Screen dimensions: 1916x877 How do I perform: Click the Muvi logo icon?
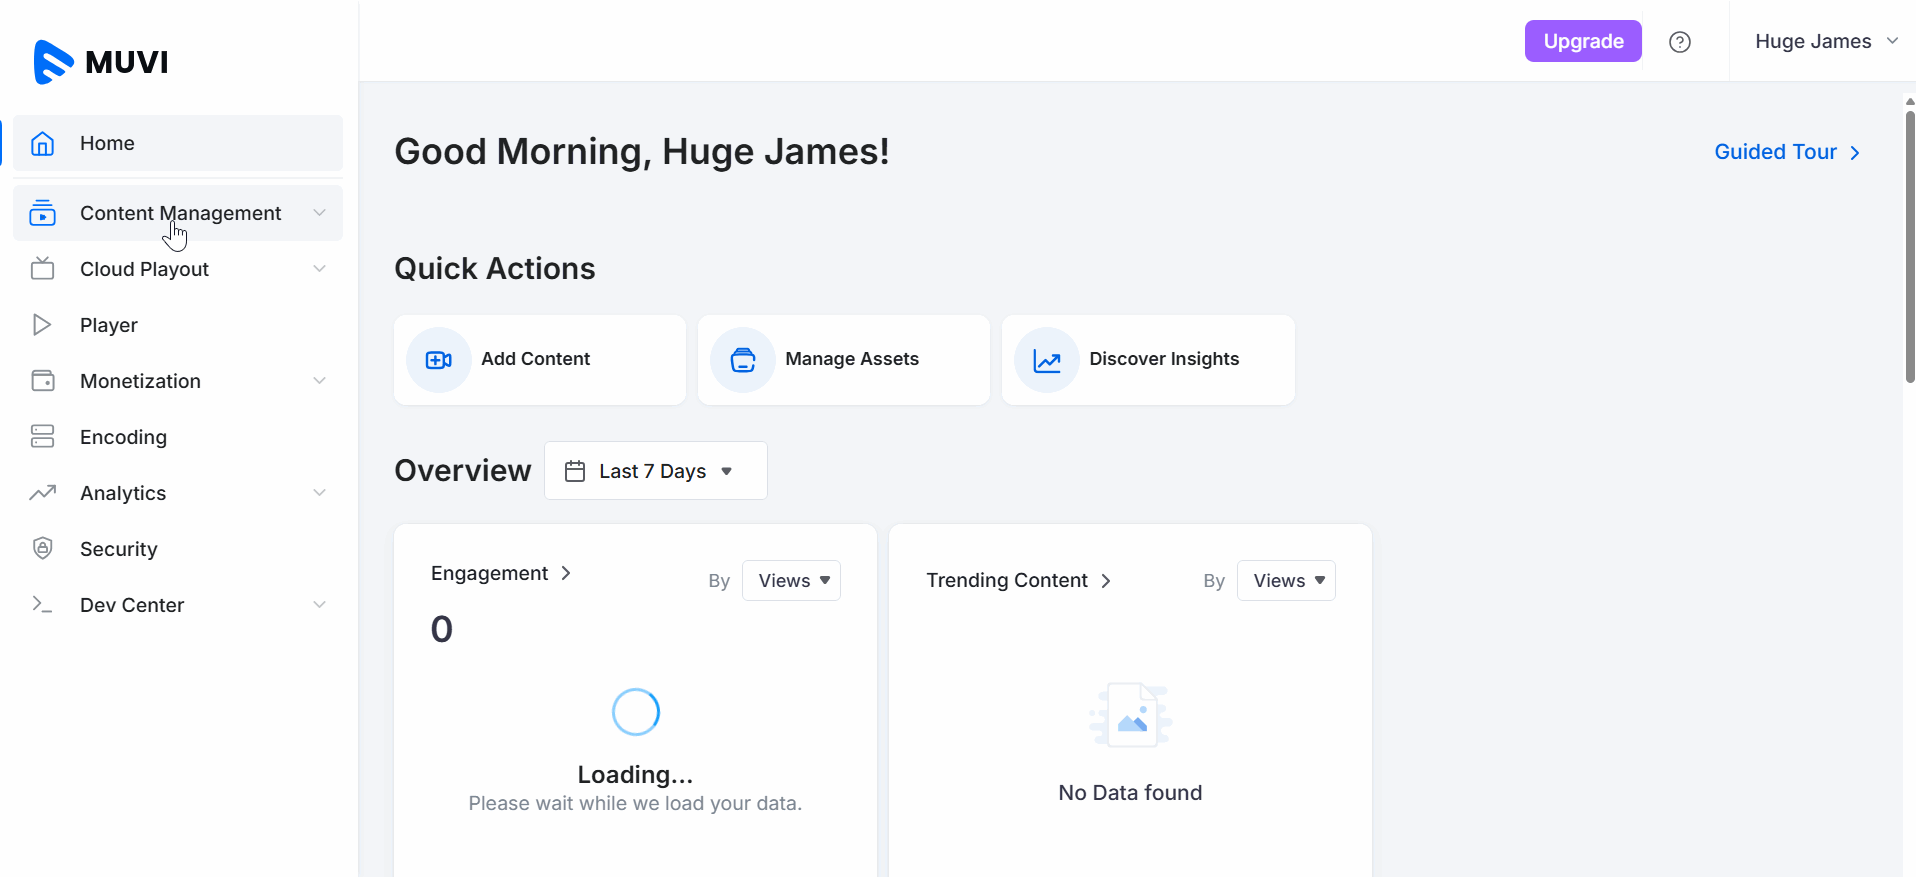pyautogui.click(x=53, y=62)
